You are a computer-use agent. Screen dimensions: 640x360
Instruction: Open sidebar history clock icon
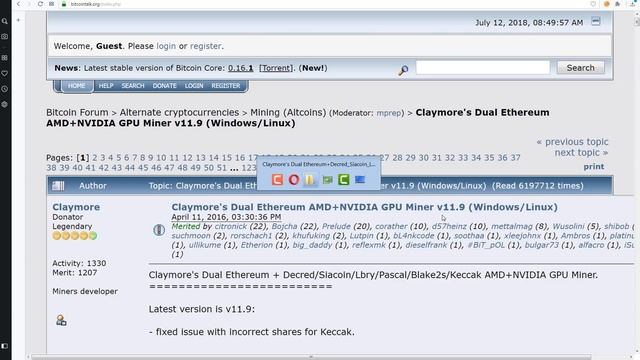point(4,89)
